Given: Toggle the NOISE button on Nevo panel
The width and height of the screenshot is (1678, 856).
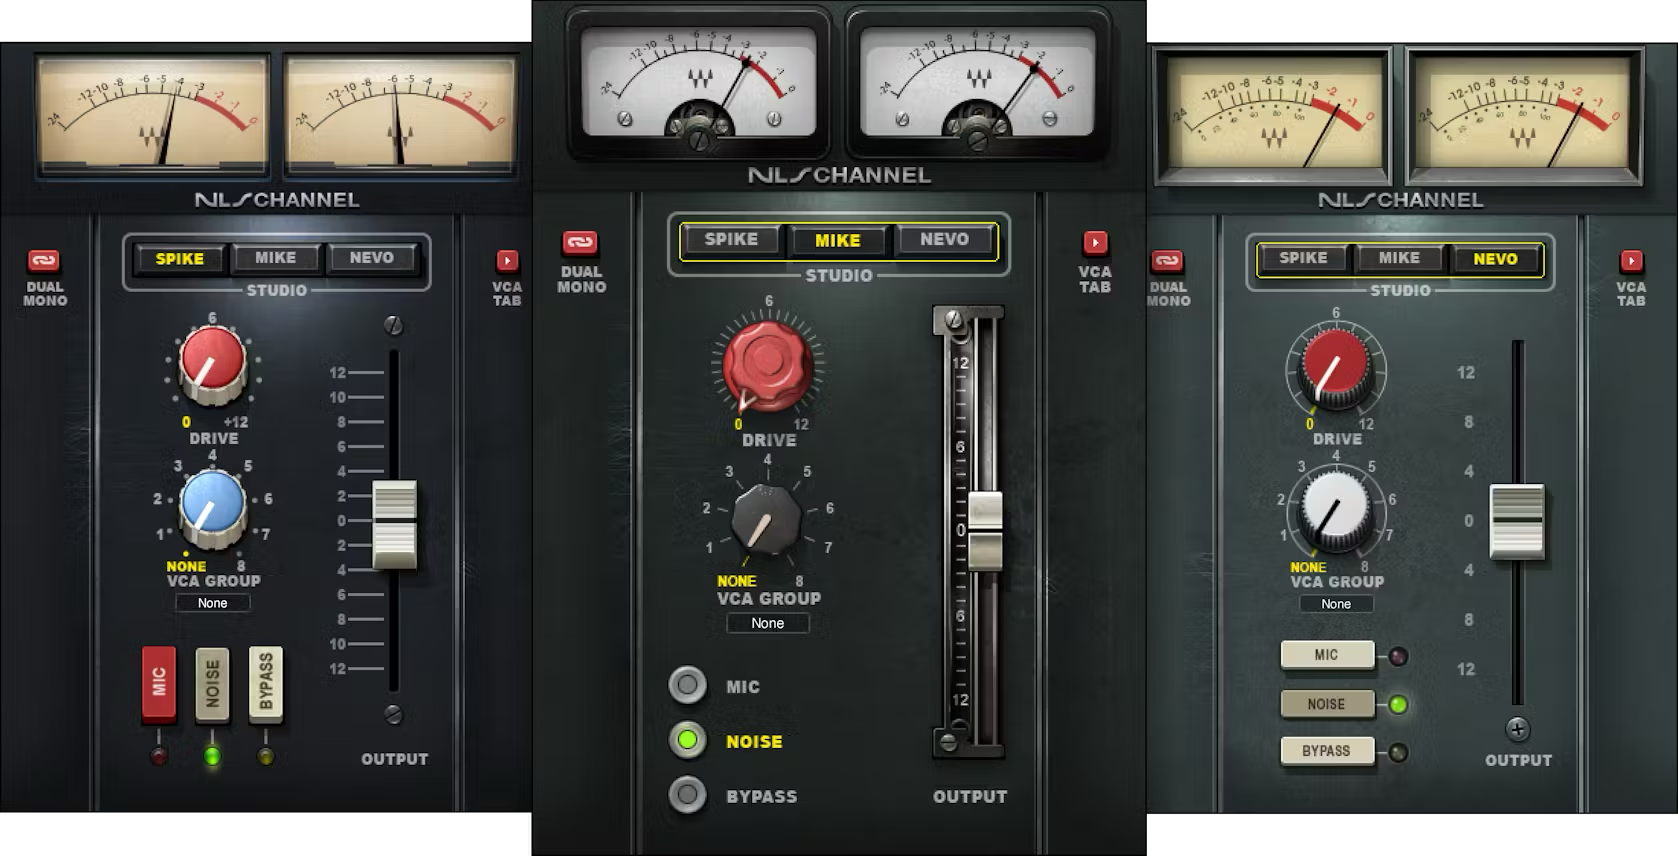Looking at the screenshot, I should pos(1327,704).
